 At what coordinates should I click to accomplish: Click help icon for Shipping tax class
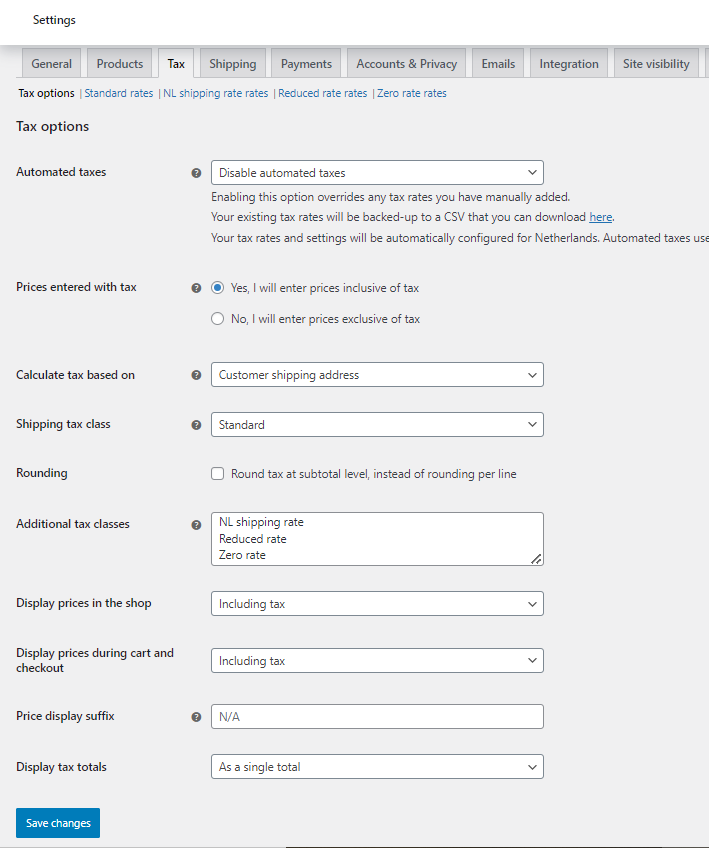(196, 425)
